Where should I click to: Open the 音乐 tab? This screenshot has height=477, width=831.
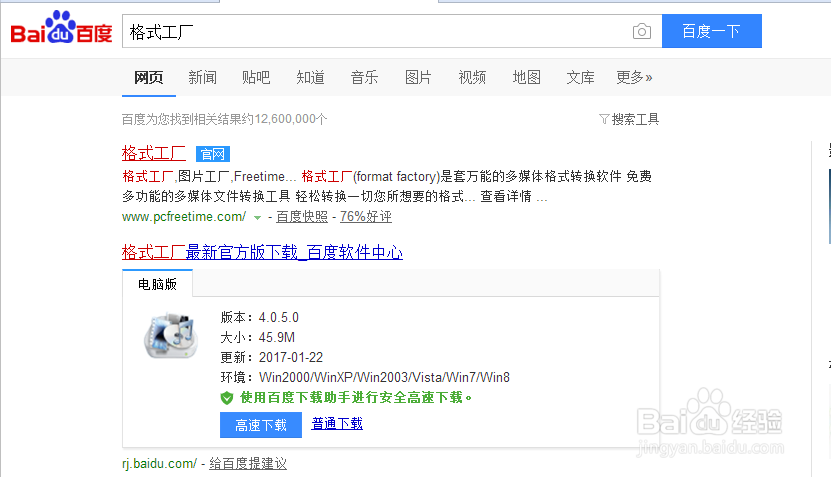(x=364, y=77)
